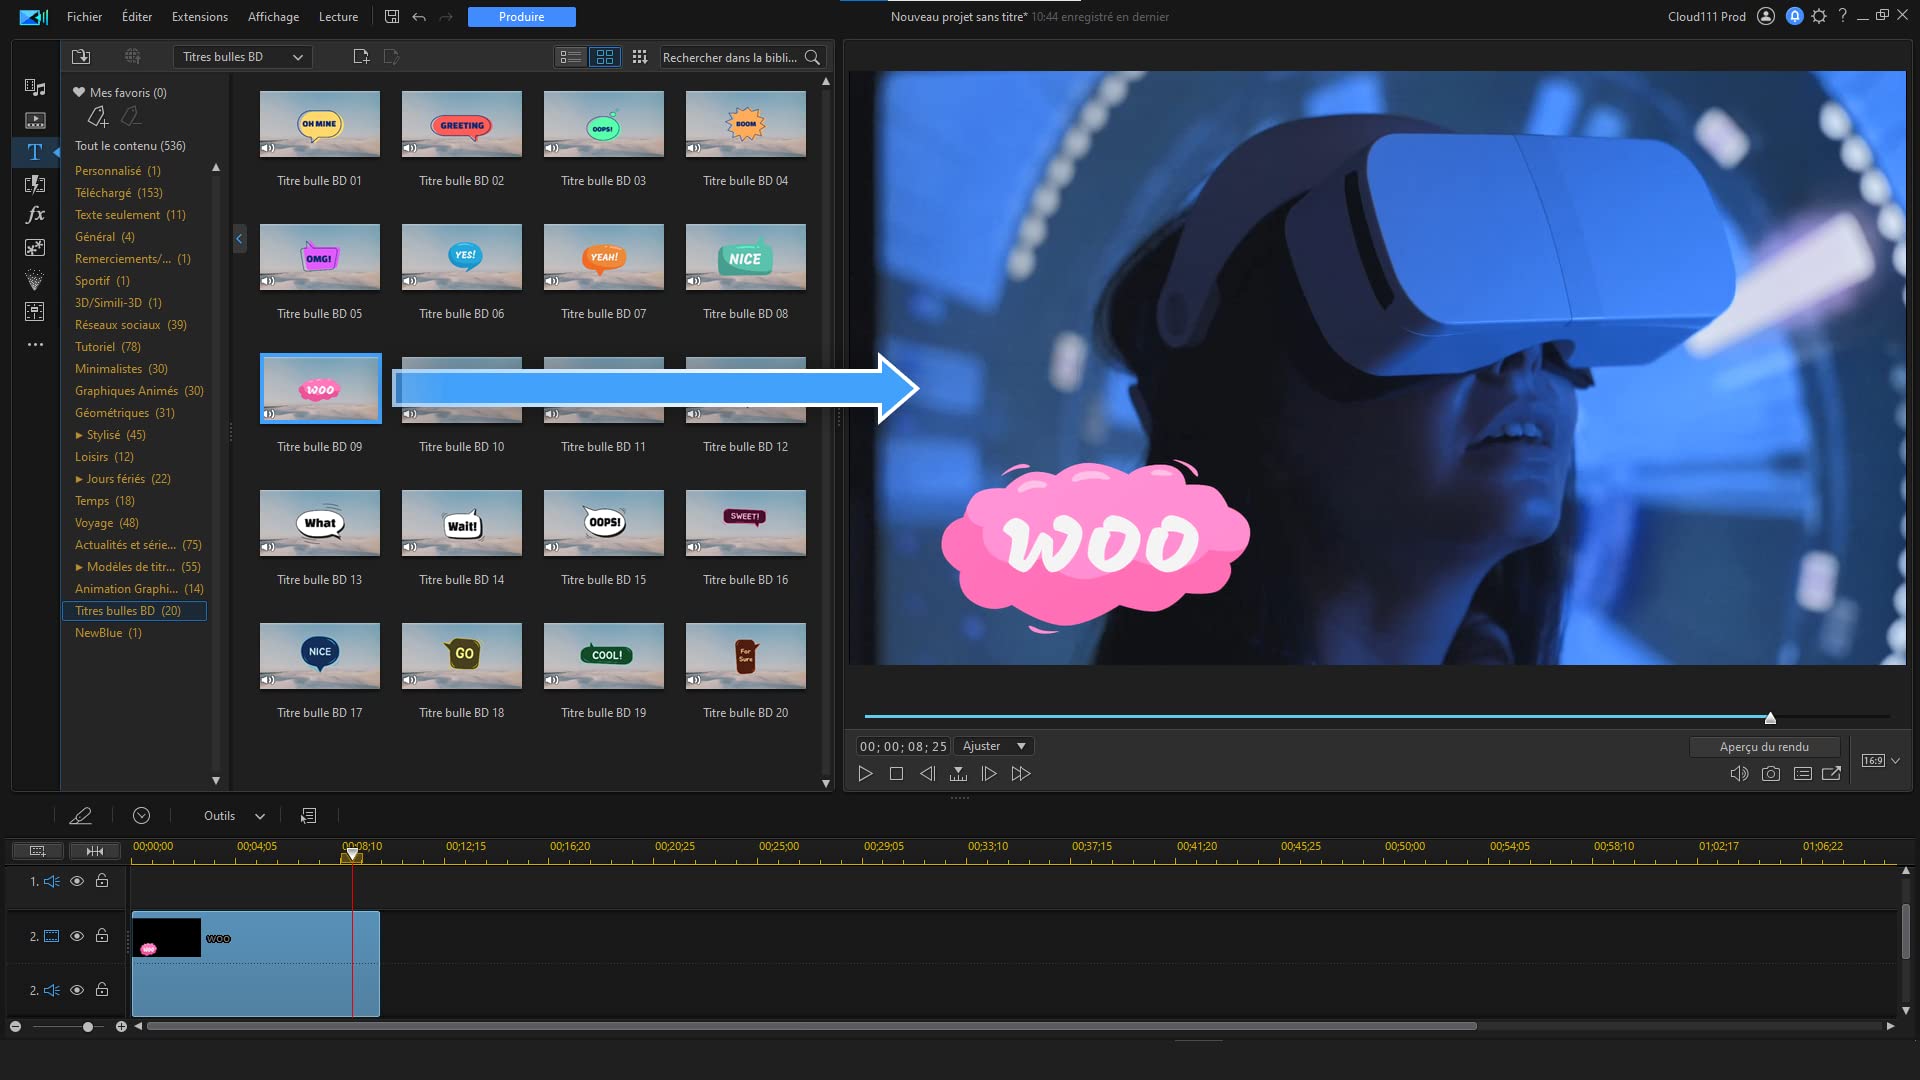Open the Lecture menu

(338, 17)
